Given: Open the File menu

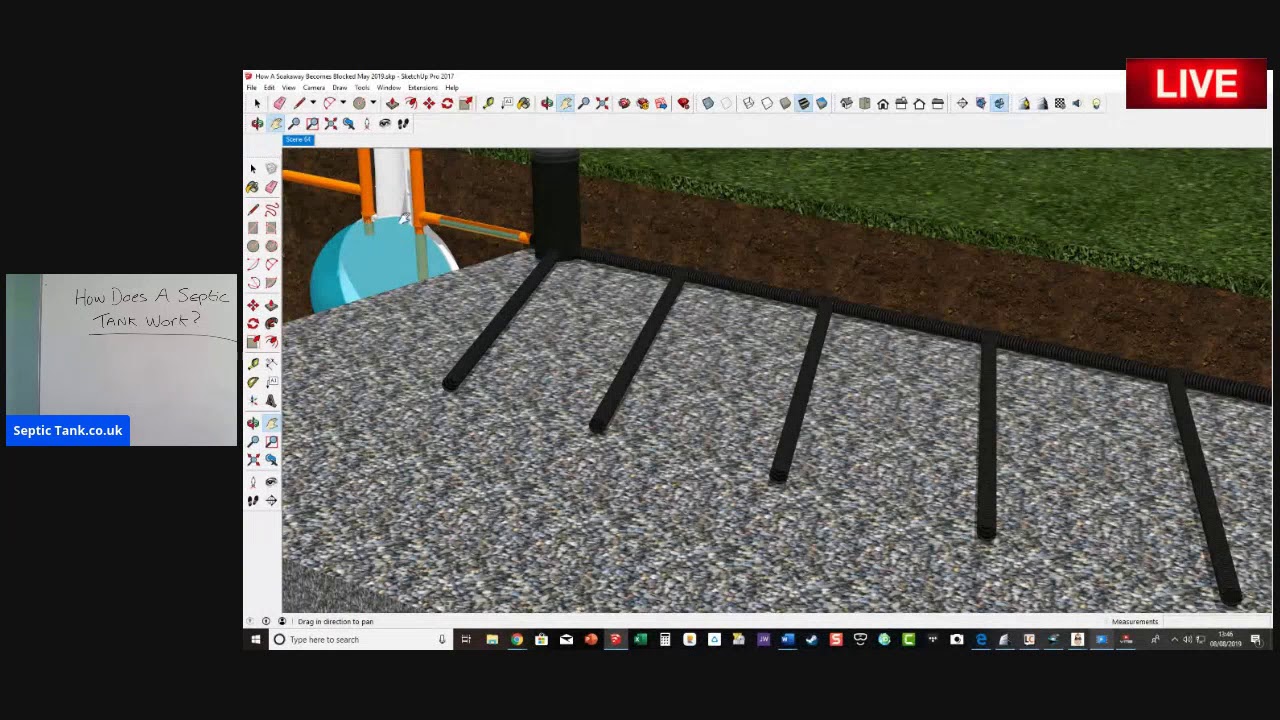Looking at the screenshot, I should (x=252, y=88).
